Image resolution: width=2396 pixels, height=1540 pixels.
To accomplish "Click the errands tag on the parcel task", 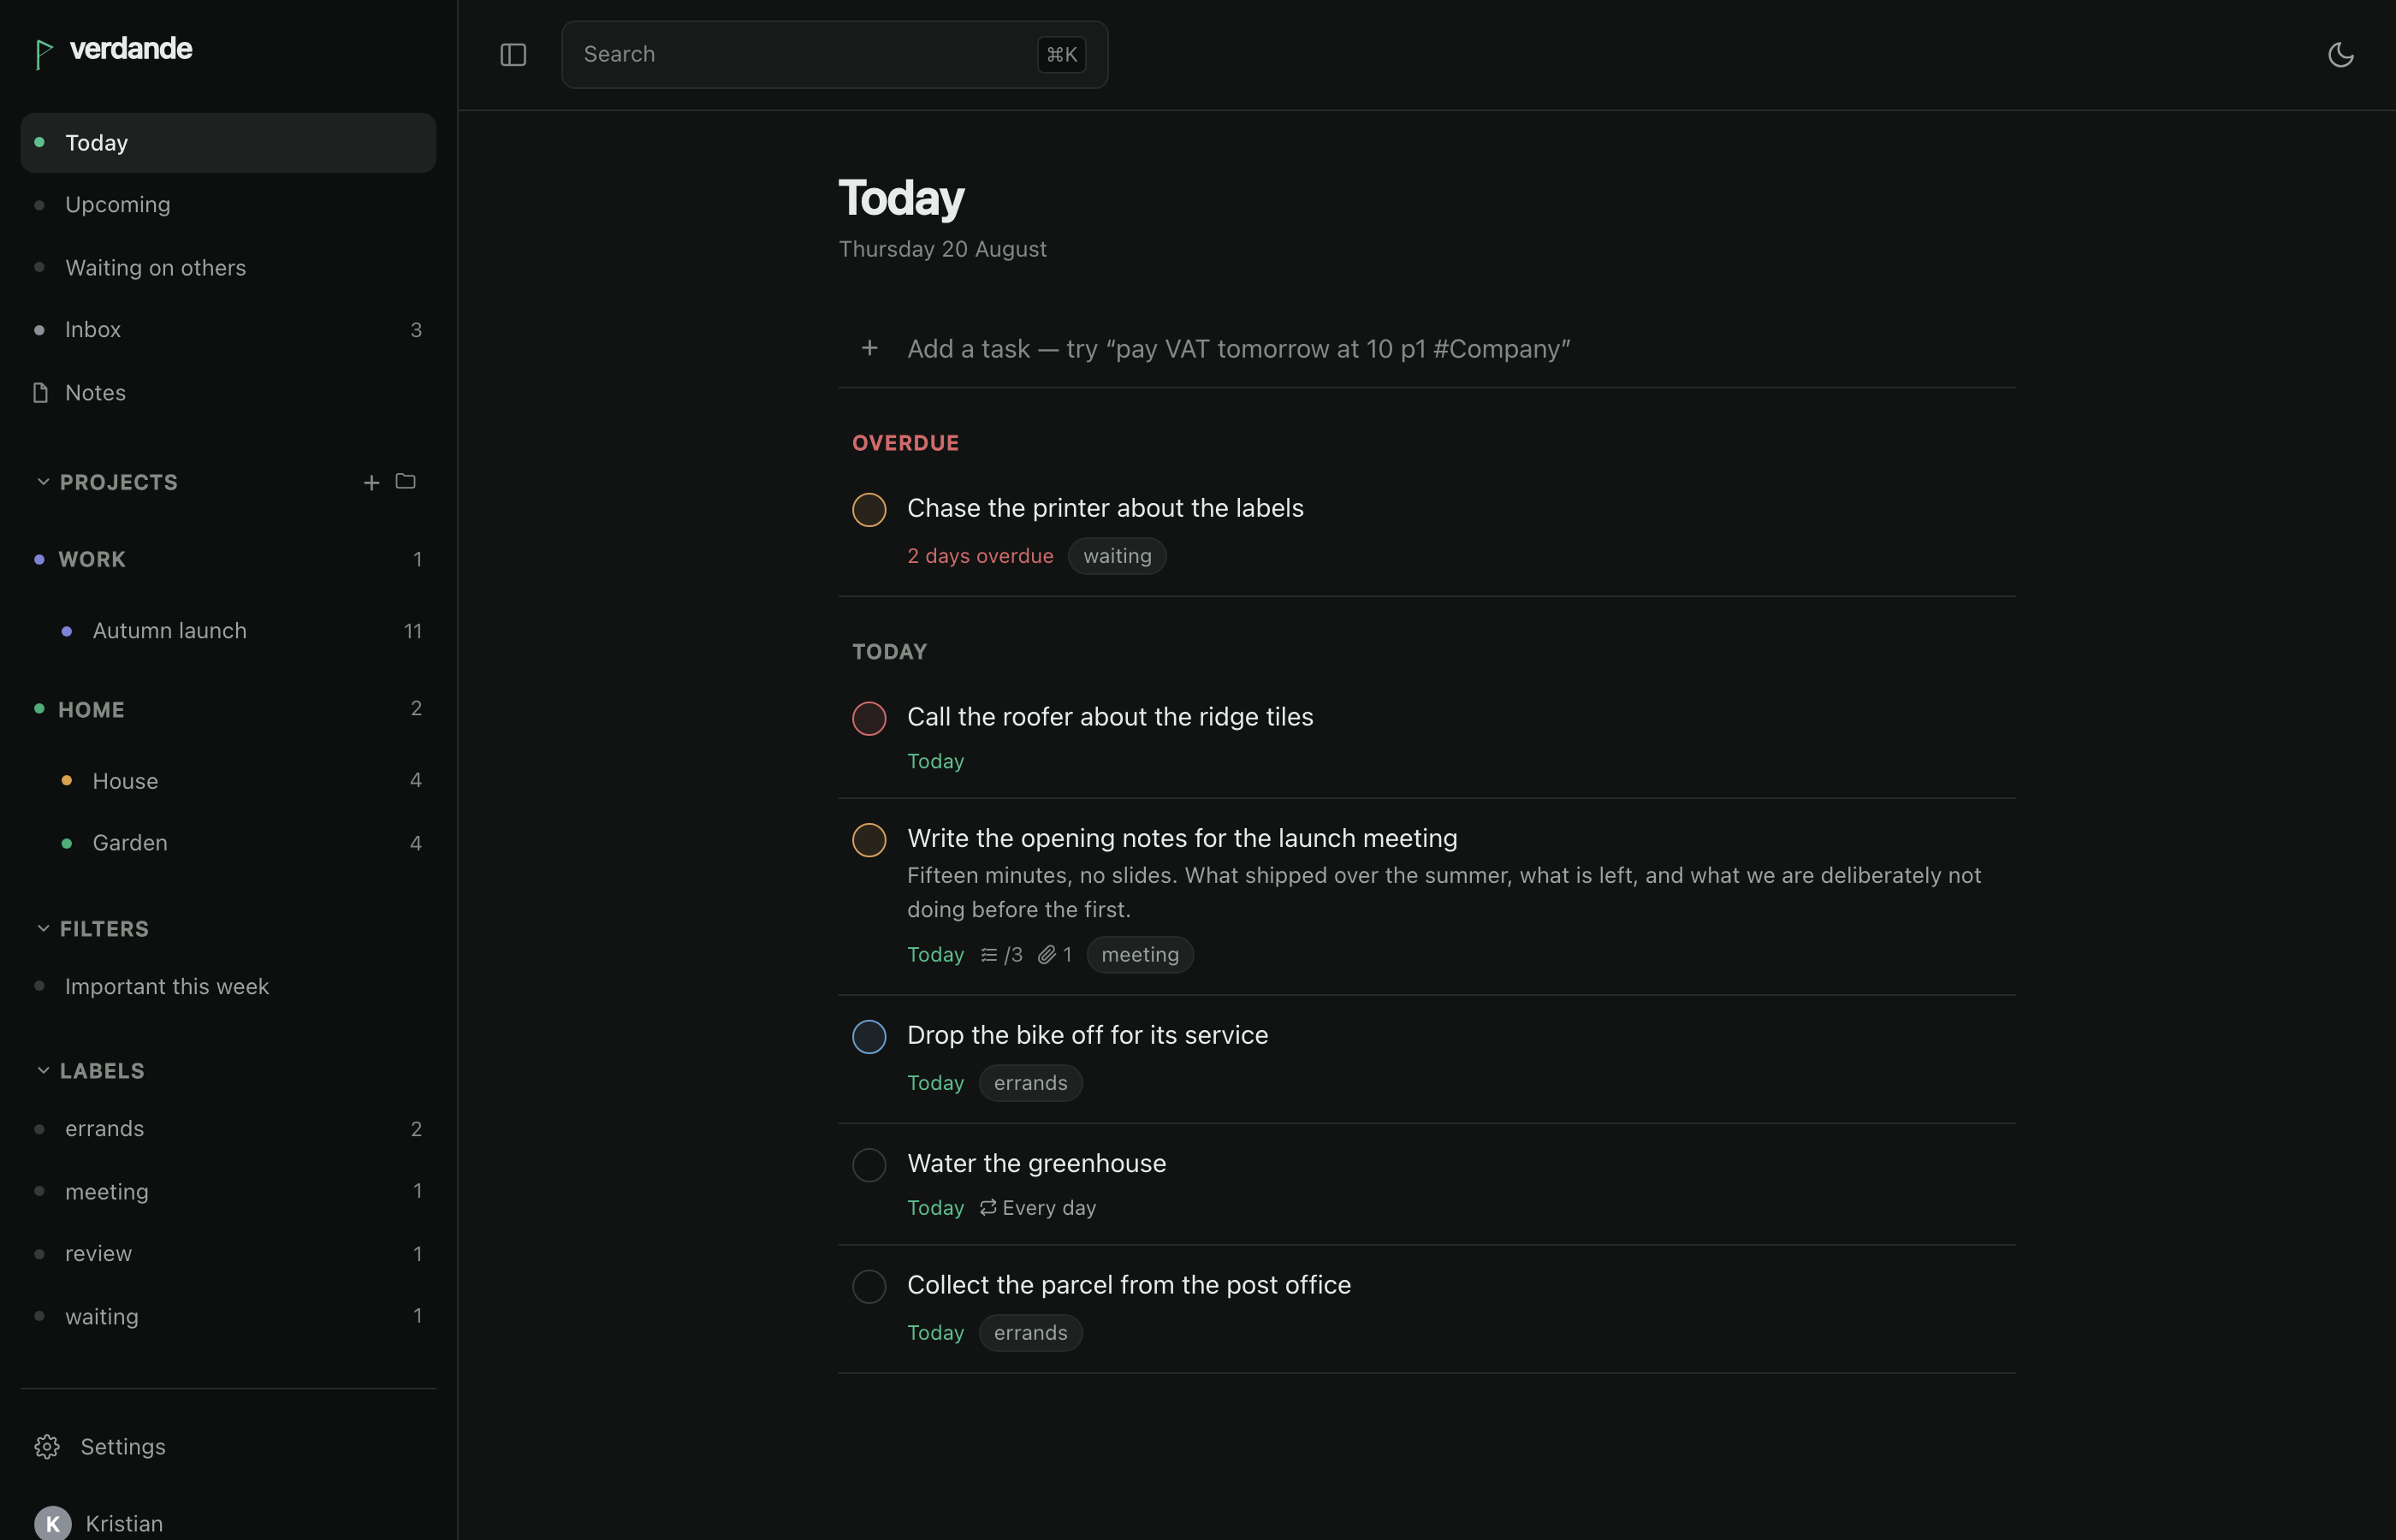I will pyautogui.click(x=1030, y=1333).
